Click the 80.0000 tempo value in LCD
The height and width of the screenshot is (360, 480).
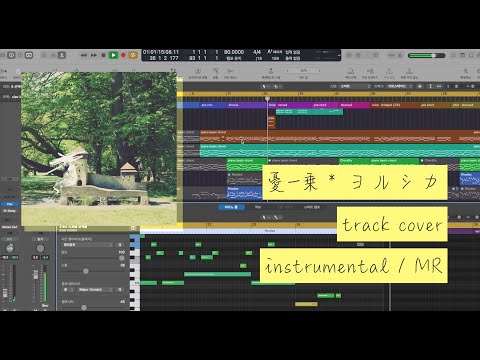(234, 52)
